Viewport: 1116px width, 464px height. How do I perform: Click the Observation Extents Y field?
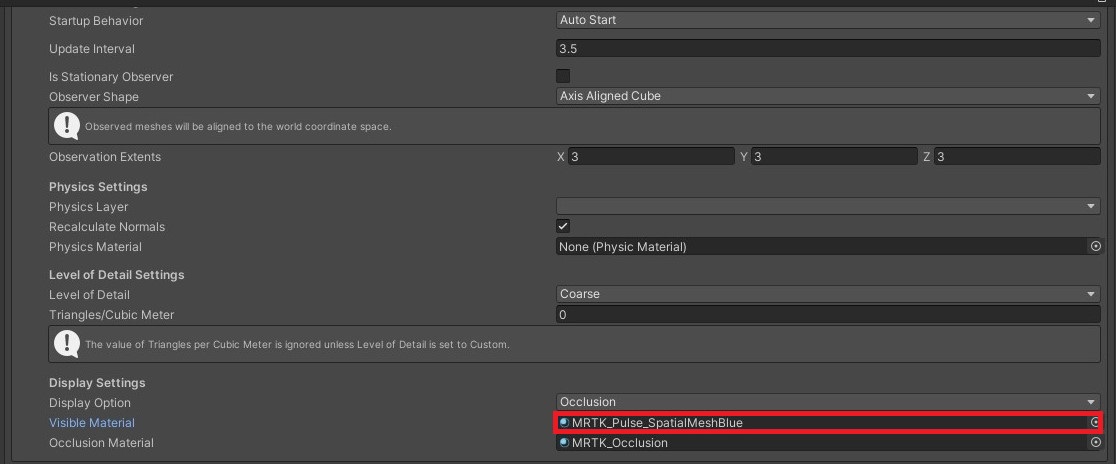[x=833, y=157]
